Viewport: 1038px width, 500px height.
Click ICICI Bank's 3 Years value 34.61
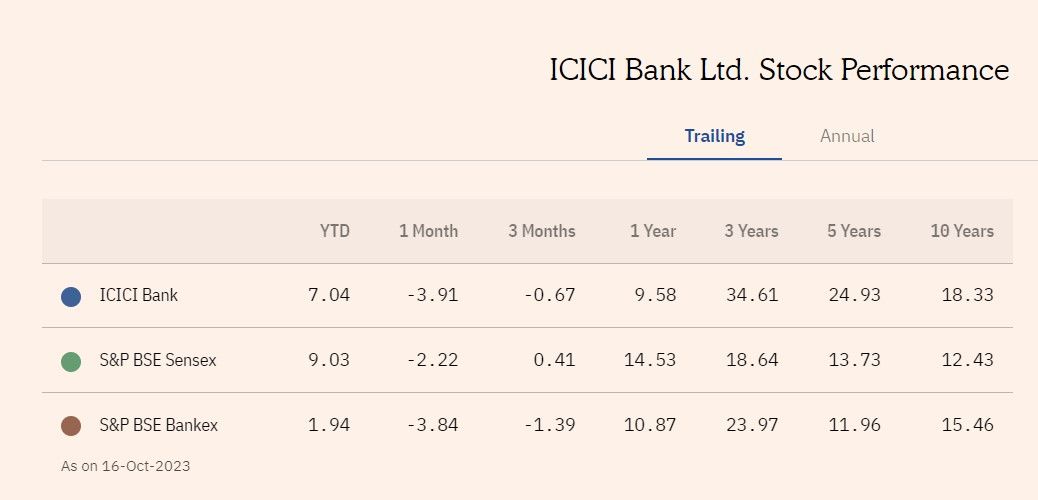coord(751,295)
